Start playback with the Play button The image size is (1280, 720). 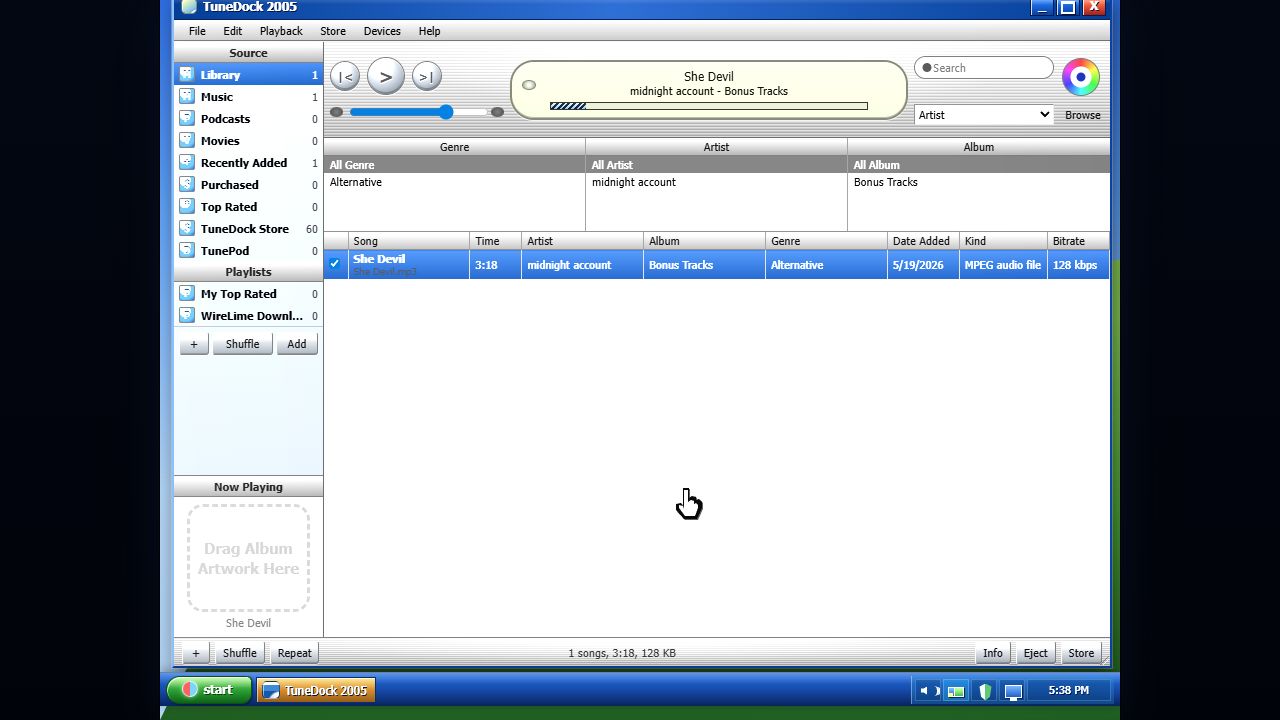[385, 76]
